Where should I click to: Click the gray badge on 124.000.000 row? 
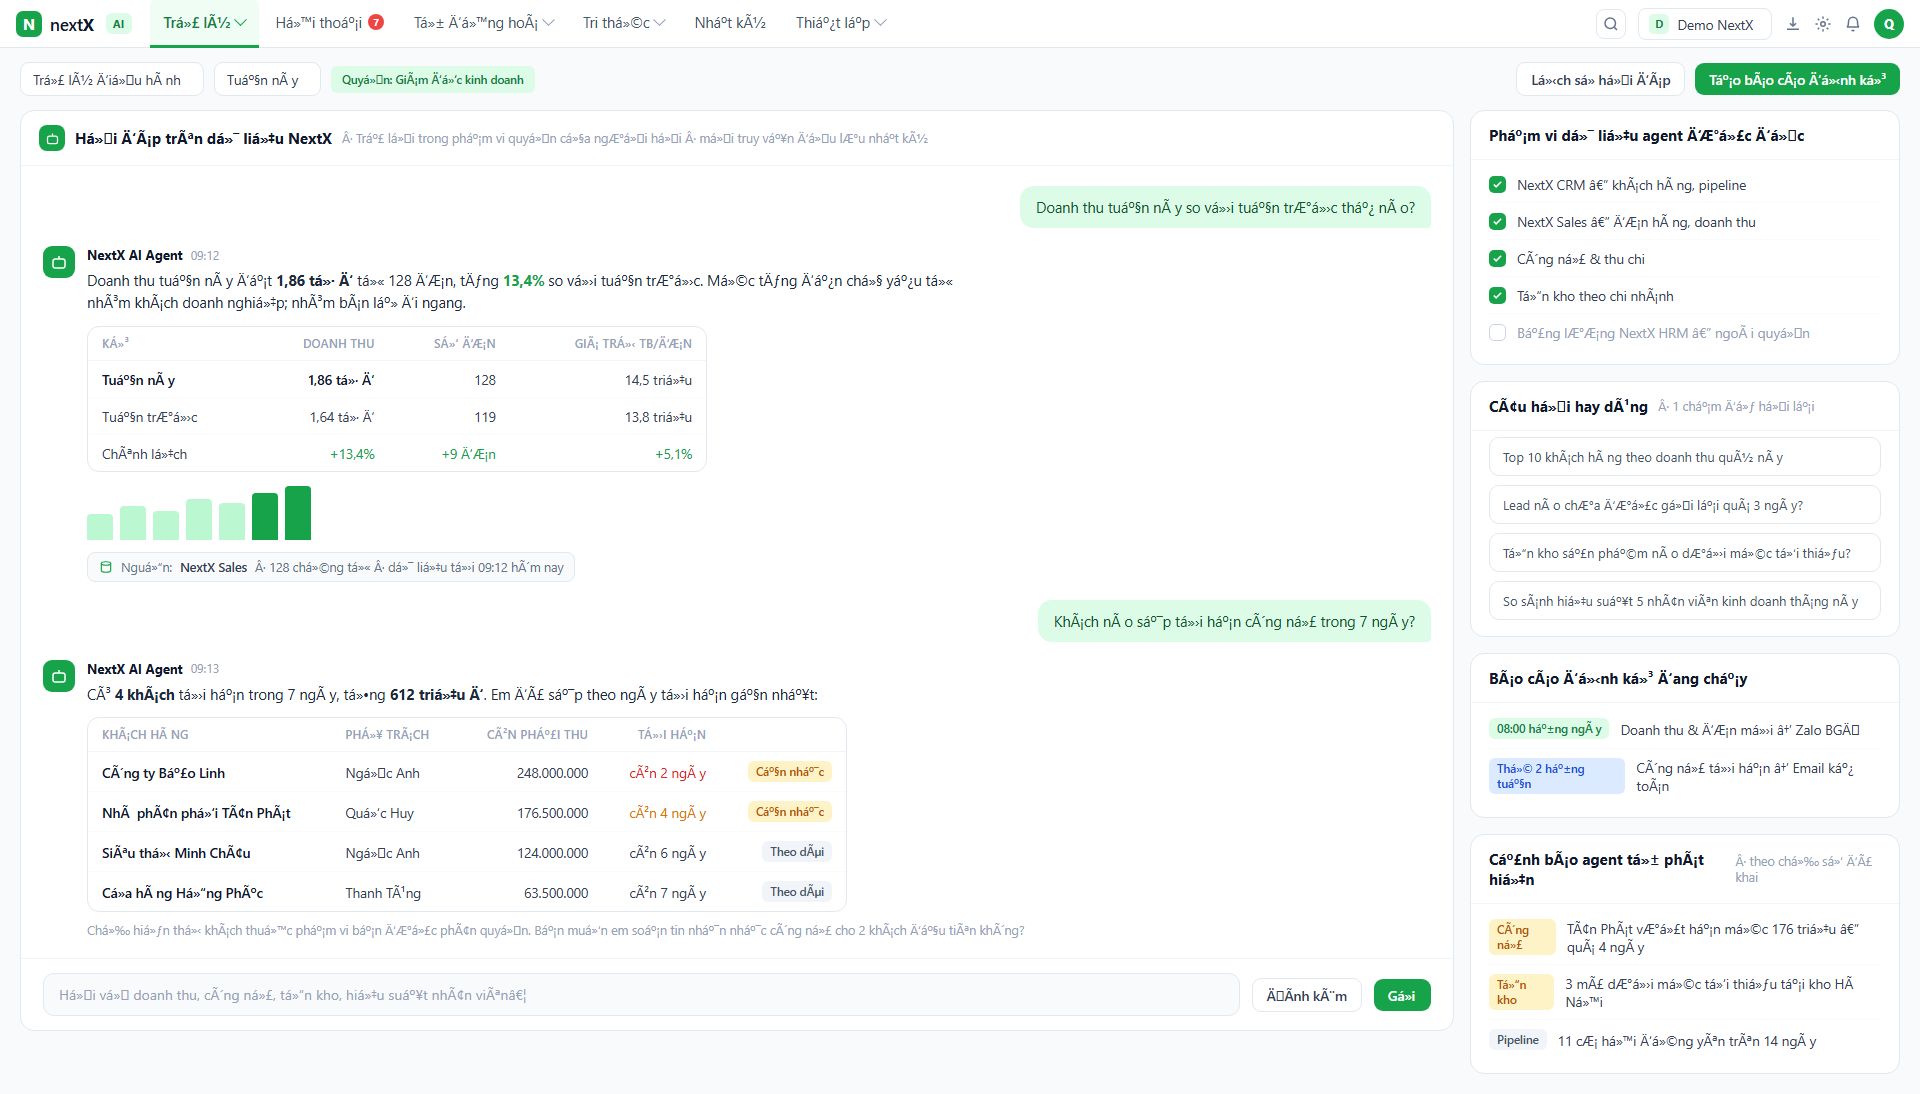coord(797,852)
